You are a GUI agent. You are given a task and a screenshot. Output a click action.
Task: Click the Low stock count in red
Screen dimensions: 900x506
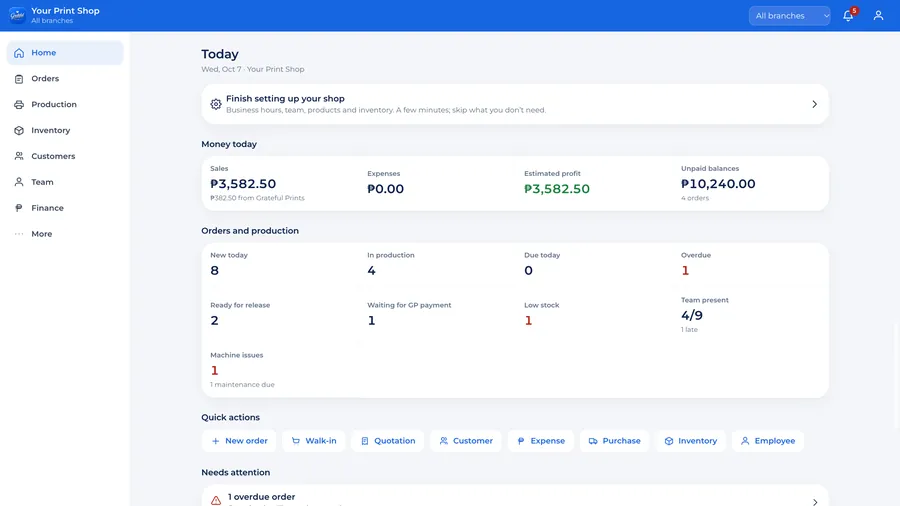[x=528, y=320]
